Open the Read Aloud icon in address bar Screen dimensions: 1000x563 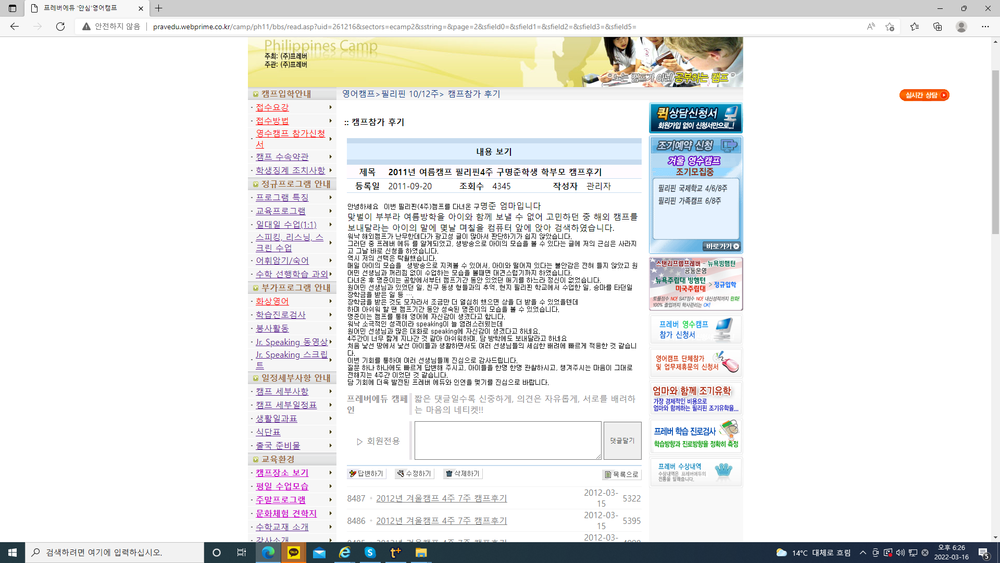[x=871, y=27]
